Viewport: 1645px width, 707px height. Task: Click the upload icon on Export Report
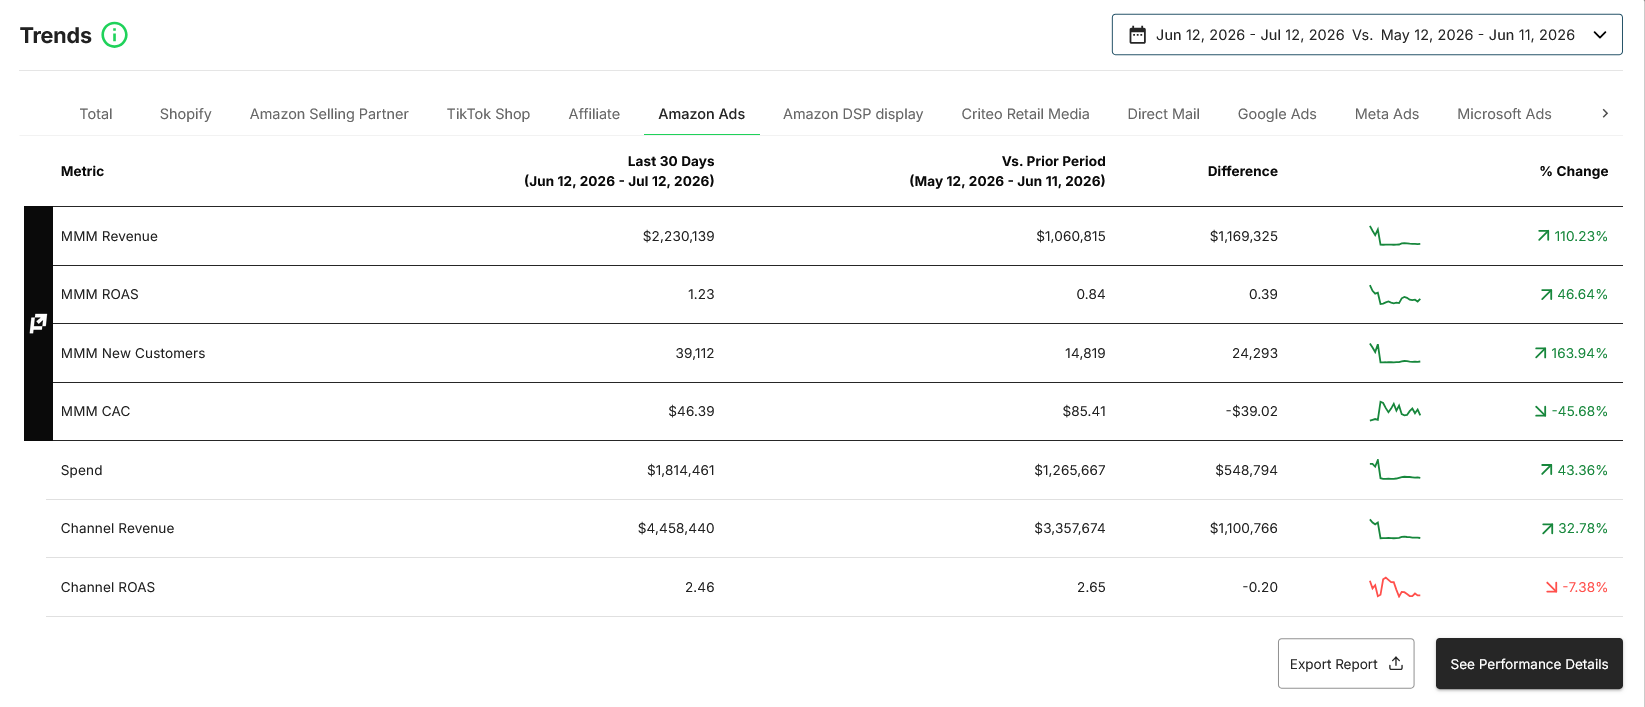(1396, 663)
